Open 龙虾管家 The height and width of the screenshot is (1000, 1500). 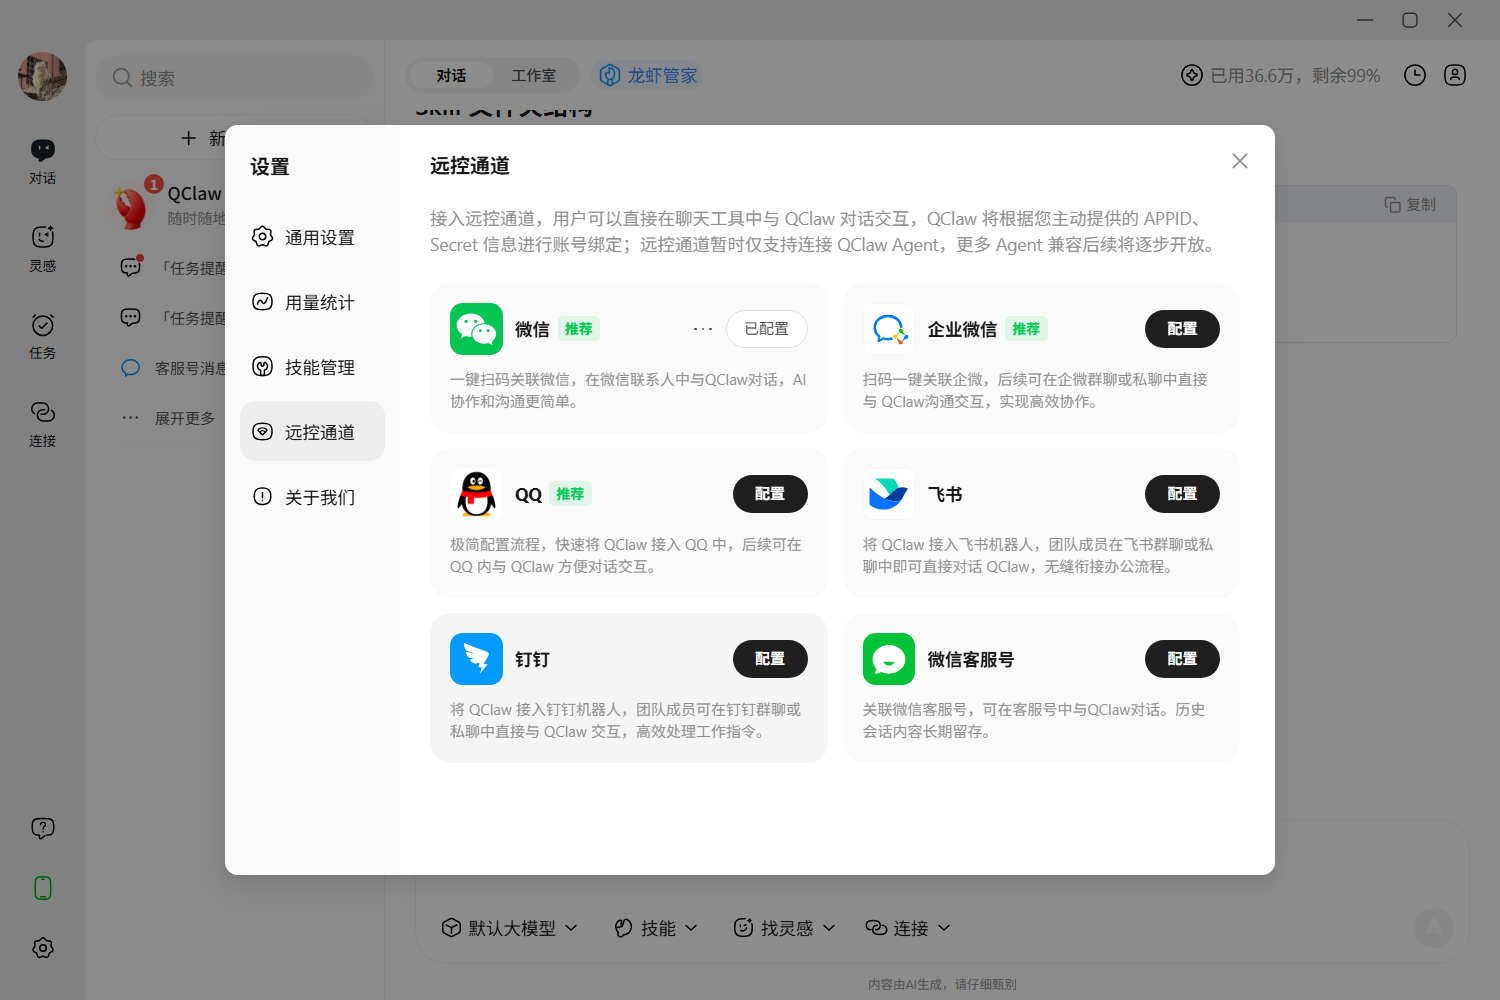pyautogui.click(x=649, y=76)
